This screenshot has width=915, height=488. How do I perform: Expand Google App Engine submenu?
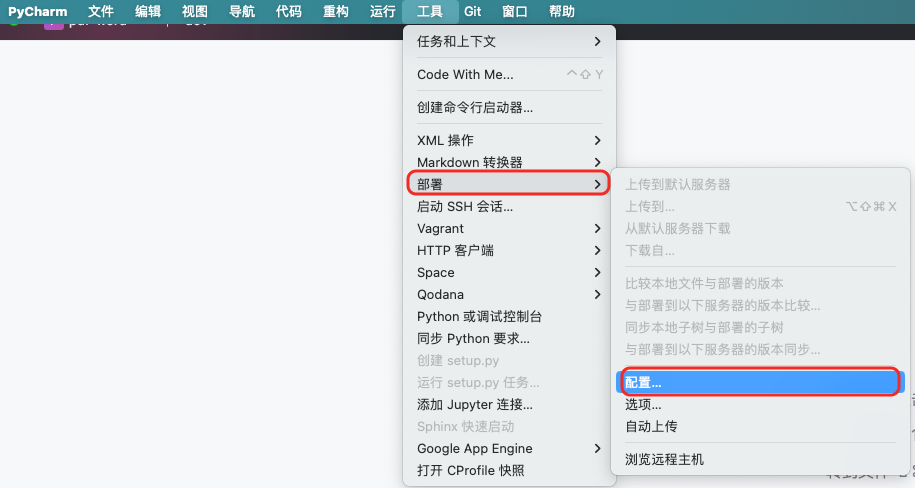(509, 448)
